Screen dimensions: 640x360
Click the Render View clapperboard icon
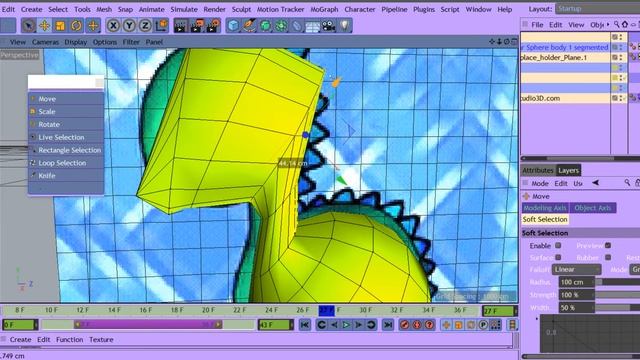coord(181,26)
